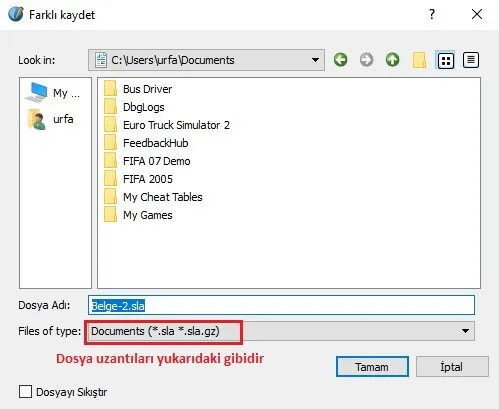Viewport: 499px width, 409px height.
Task: Expand the Look in path dropdown arrow
Action: point(315,60)
